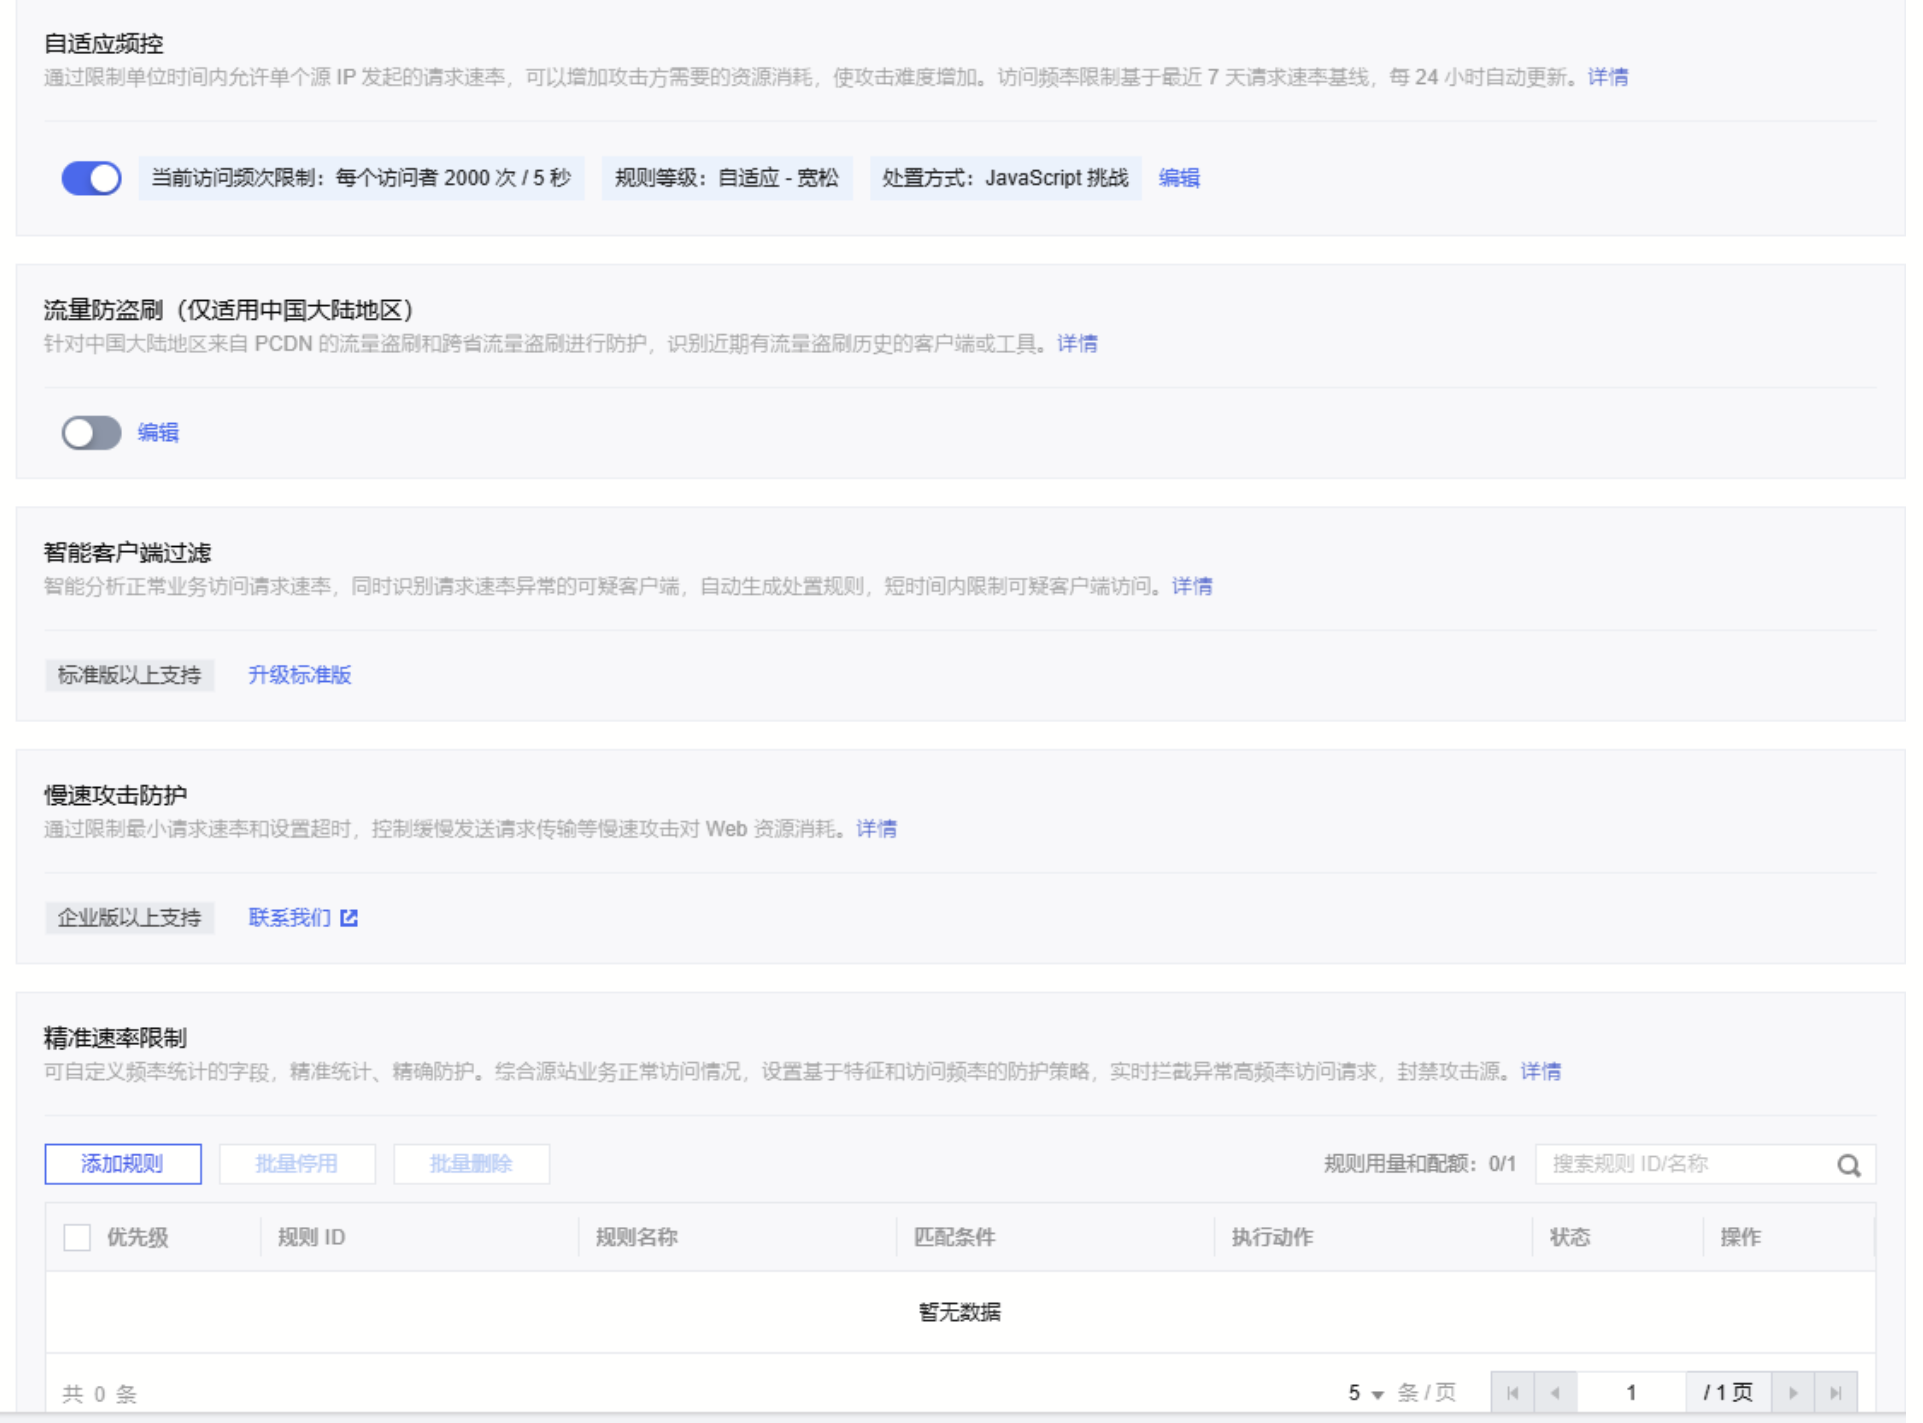The image size is (1923, 1423).
Task: Click the search magnifier icon in rule search
Action: pyautogui.click(x=1848, y=1165)
